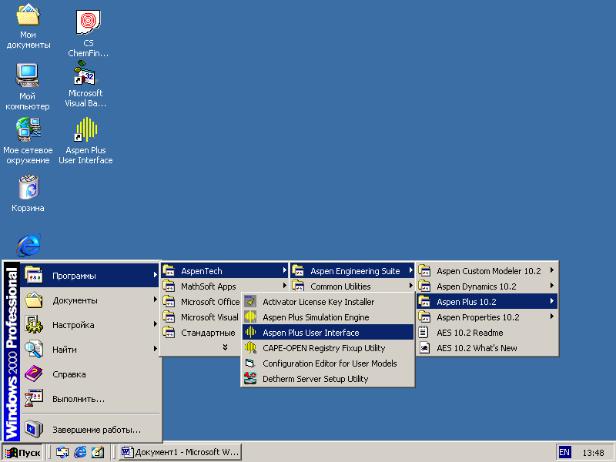The height and width of the screenshot is (462, 616).
Task: Open the Документы submenu
Action: 90,301
